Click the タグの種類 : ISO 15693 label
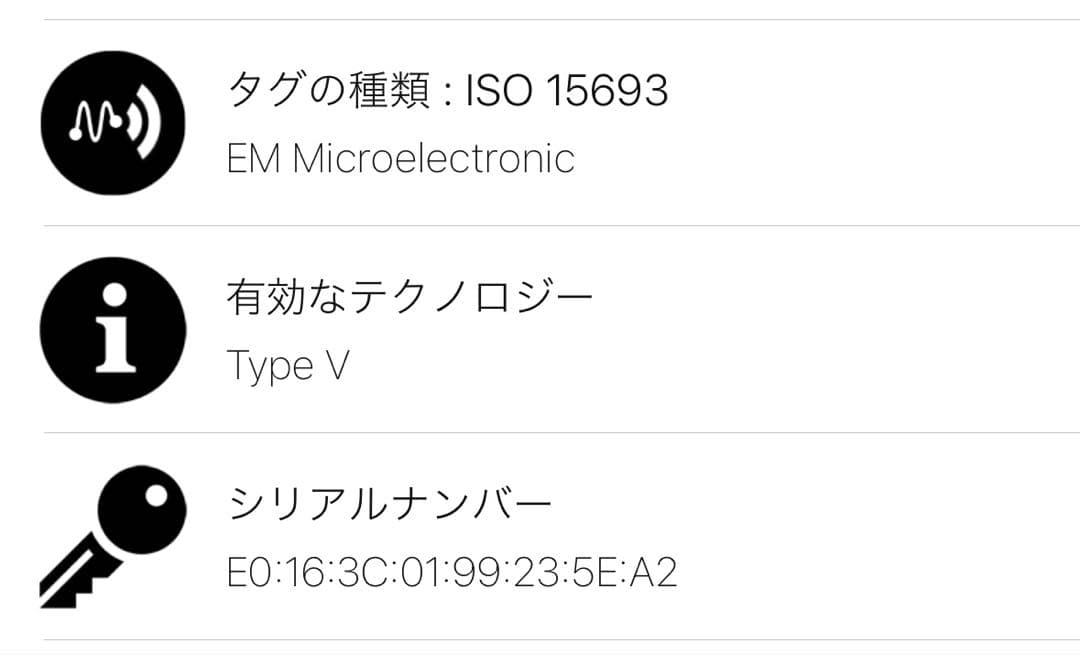The image size is (1080, 655). (450, 89)
